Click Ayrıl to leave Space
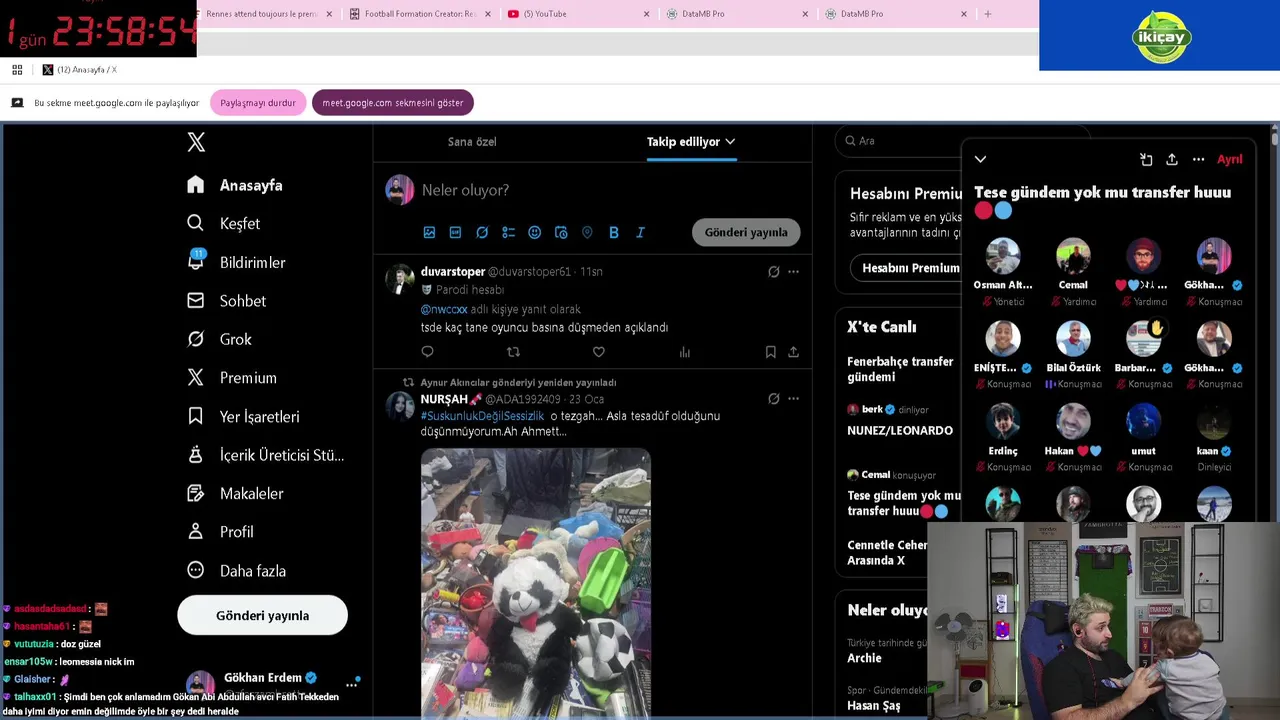This screenshot has width=1280, height=720. click(1229, 159)
